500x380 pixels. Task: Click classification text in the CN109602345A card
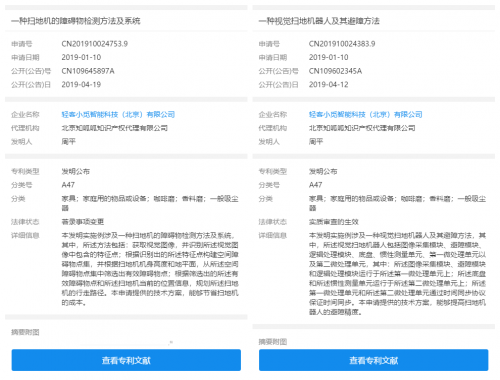click(x=397, y=203)
